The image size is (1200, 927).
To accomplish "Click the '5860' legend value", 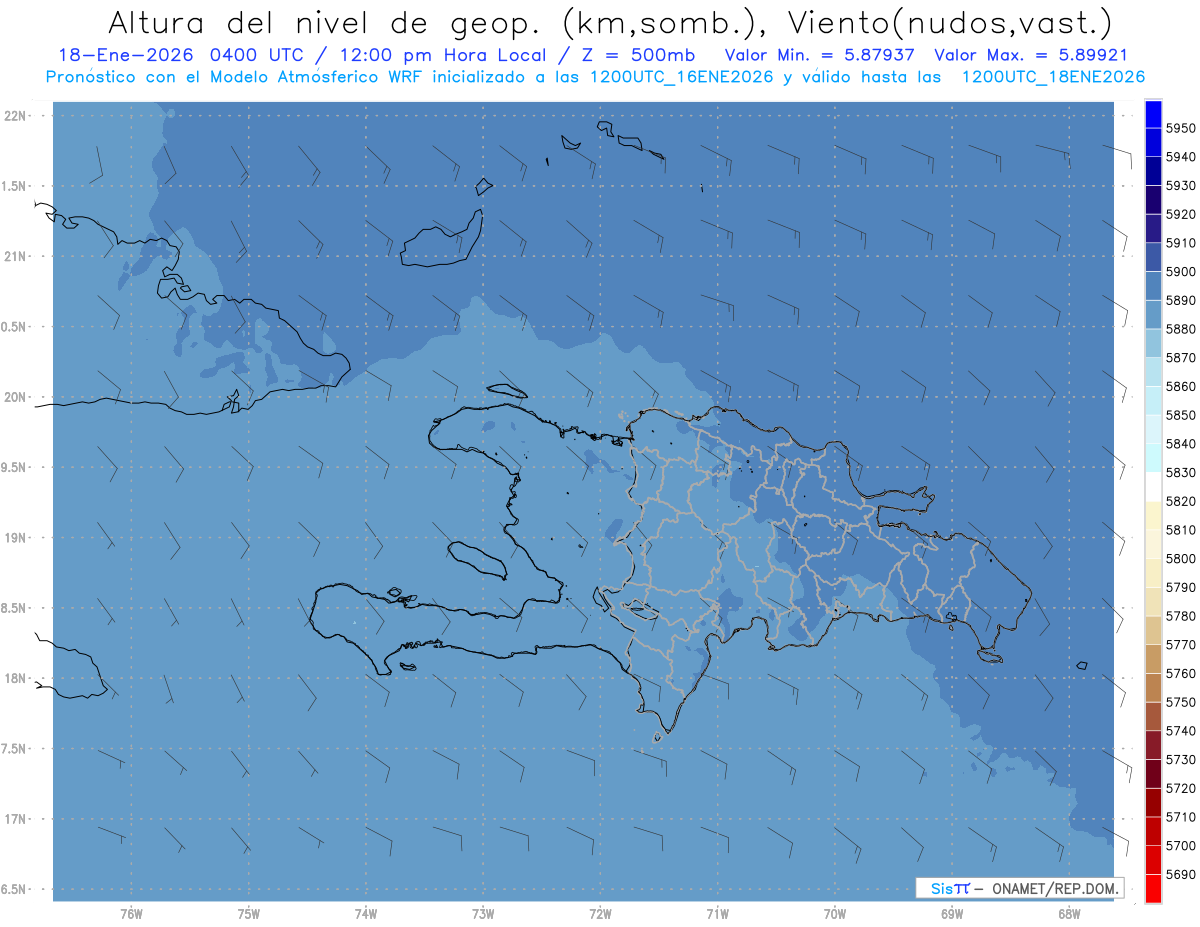I will (1181, 387).
